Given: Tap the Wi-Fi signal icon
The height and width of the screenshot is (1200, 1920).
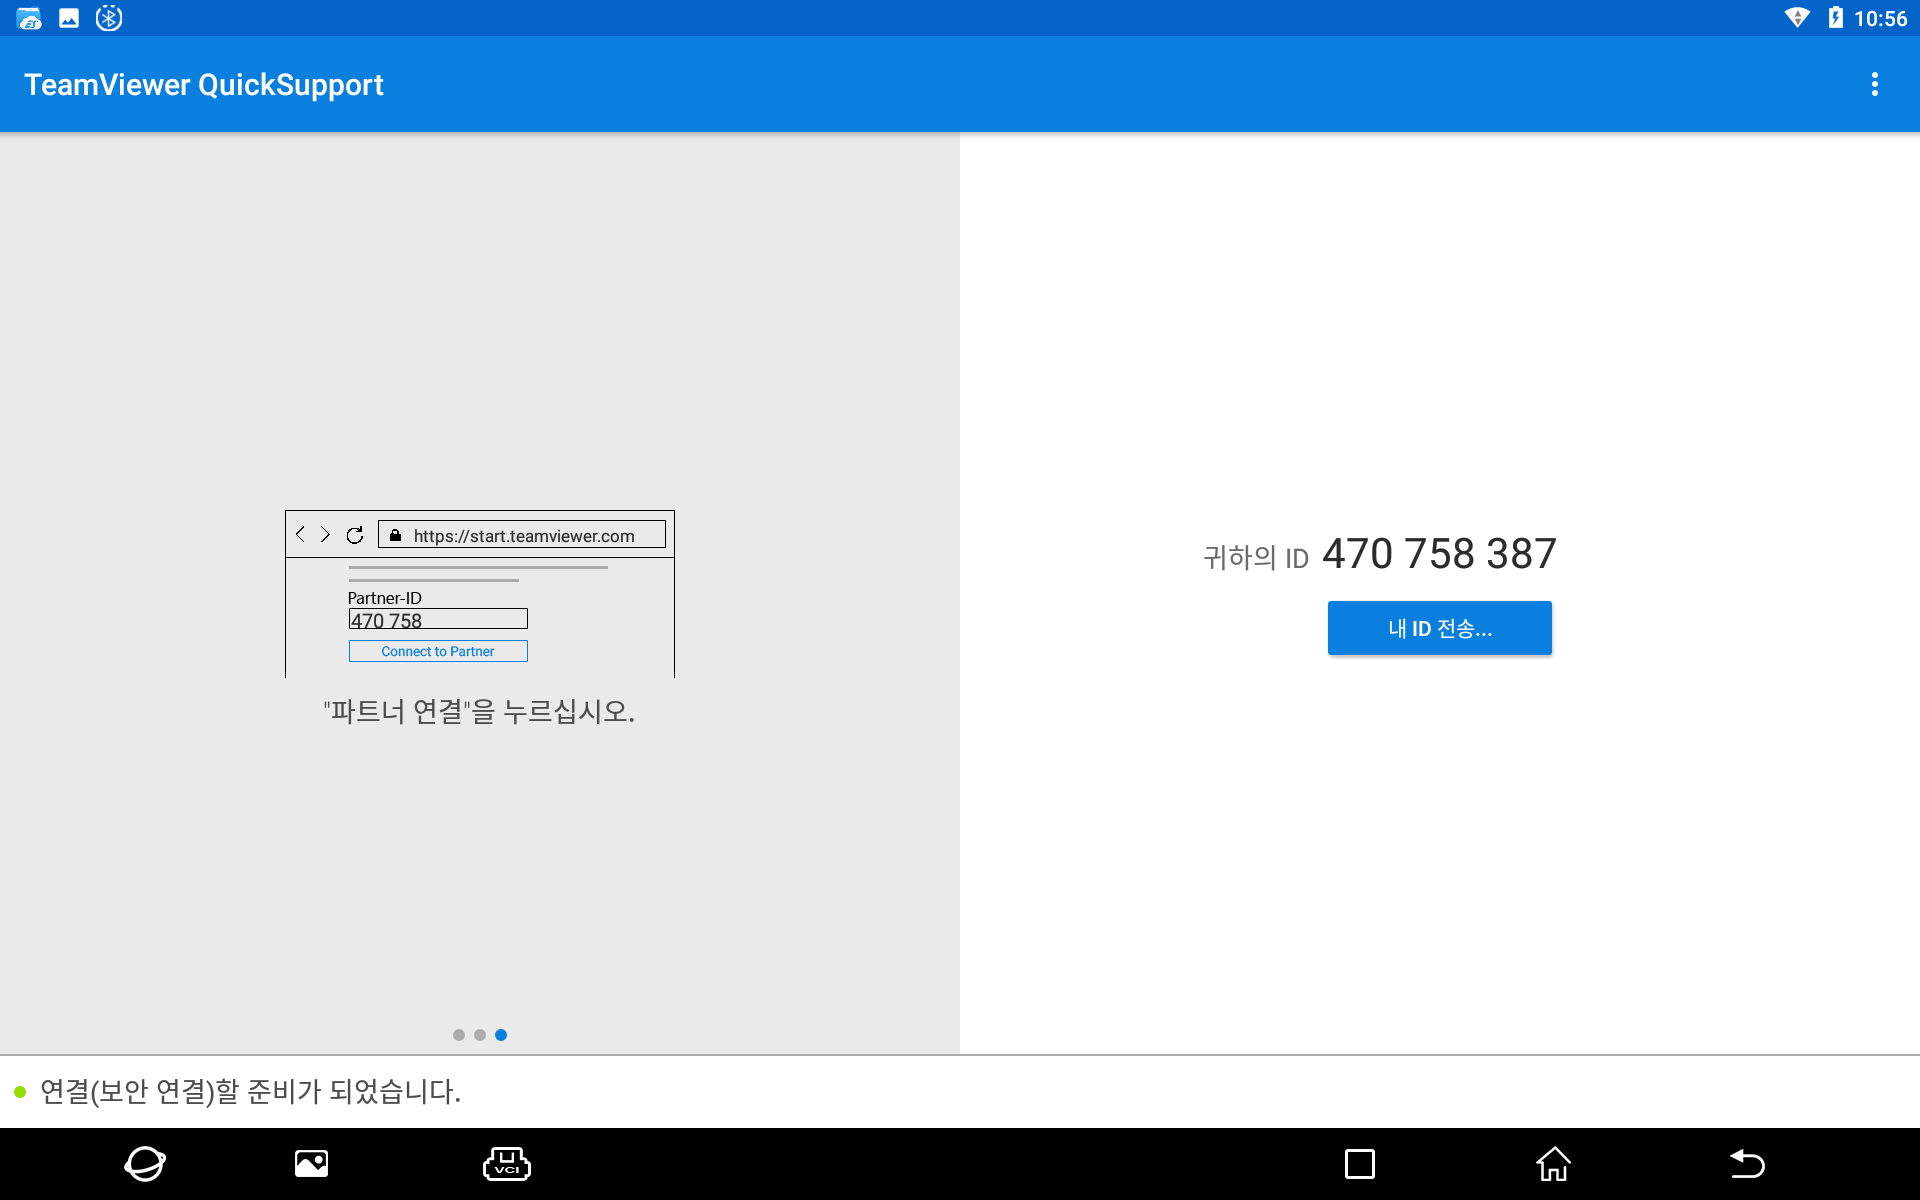Looking at the screenshot, I should point(1797,18).
